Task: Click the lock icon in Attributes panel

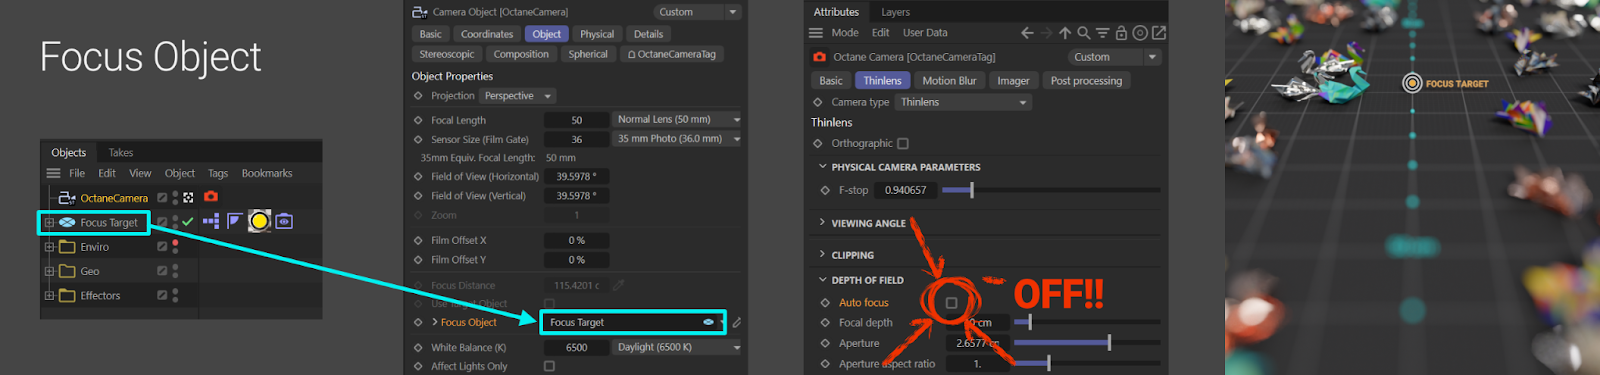Action: pos(1121,33)
